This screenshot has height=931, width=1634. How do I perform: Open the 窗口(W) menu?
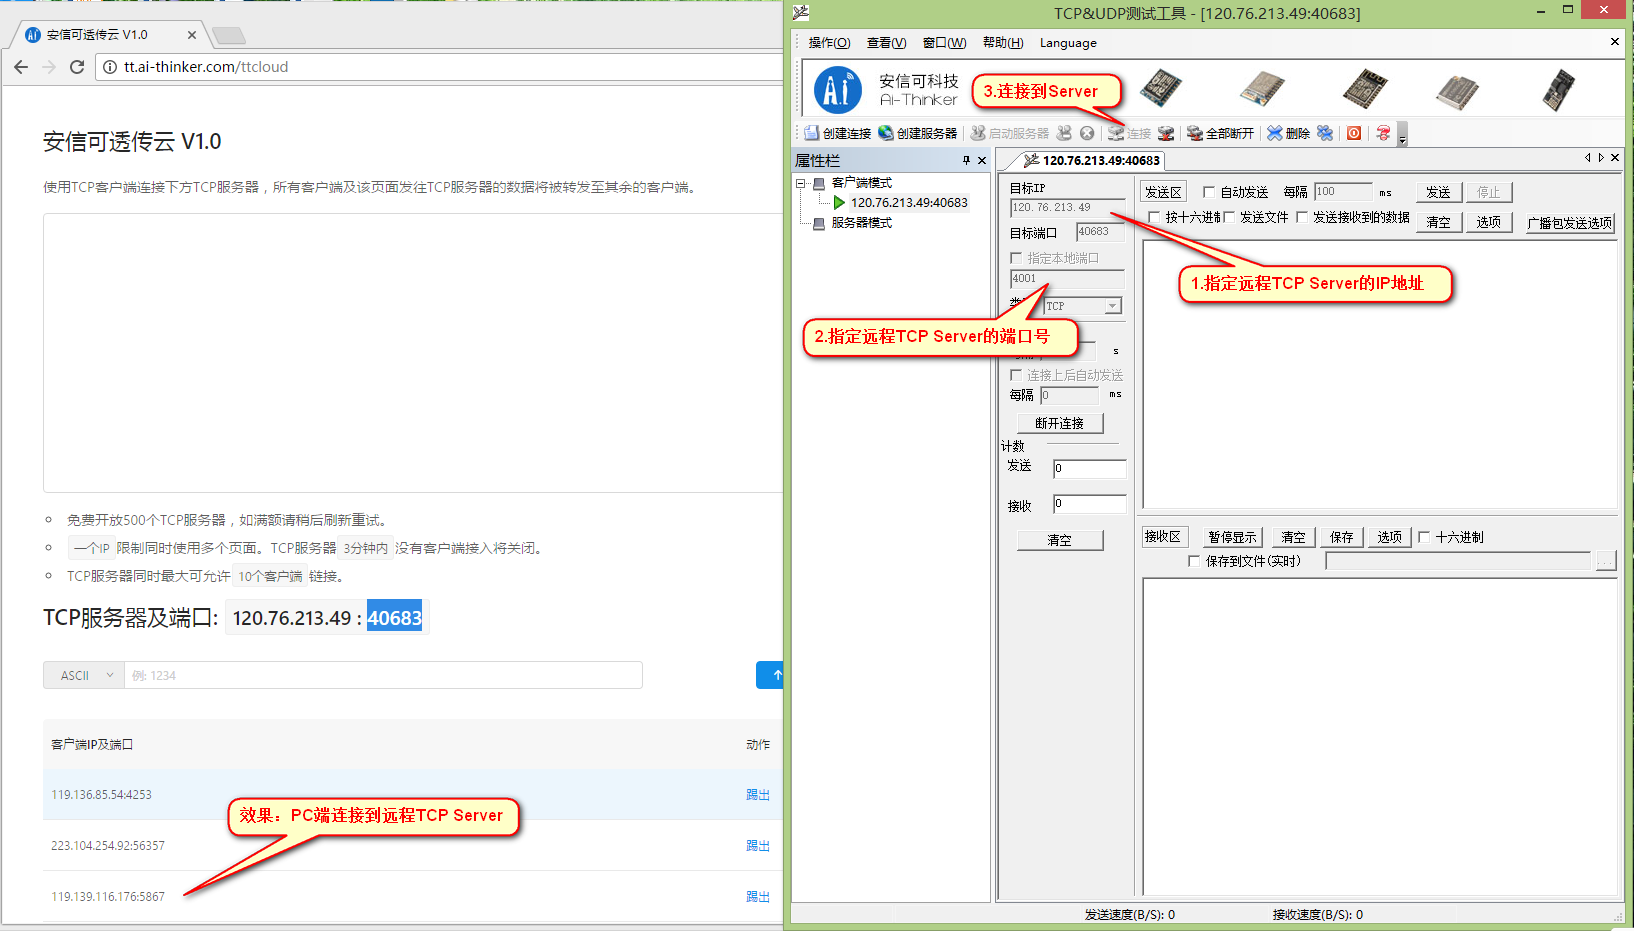click(944, 43)
